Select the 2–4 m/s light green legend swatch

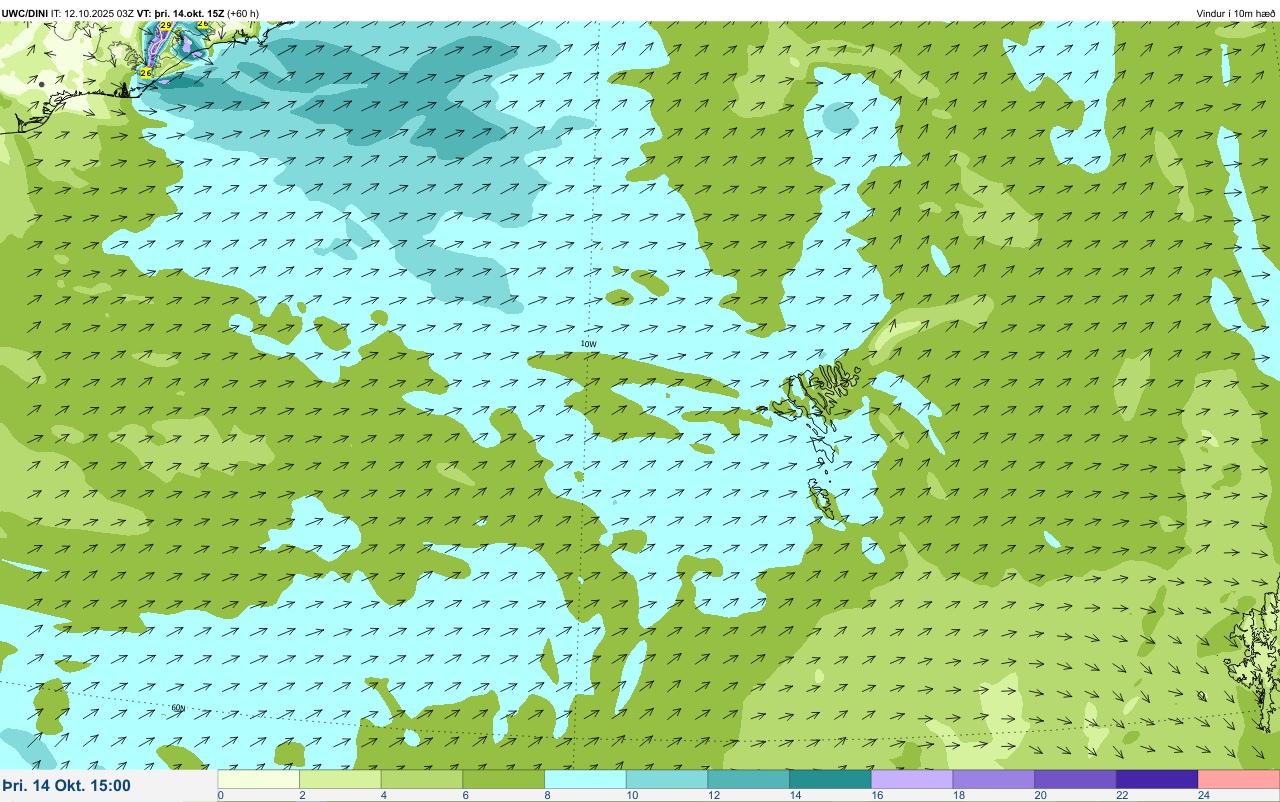click(x=341, y=779)
